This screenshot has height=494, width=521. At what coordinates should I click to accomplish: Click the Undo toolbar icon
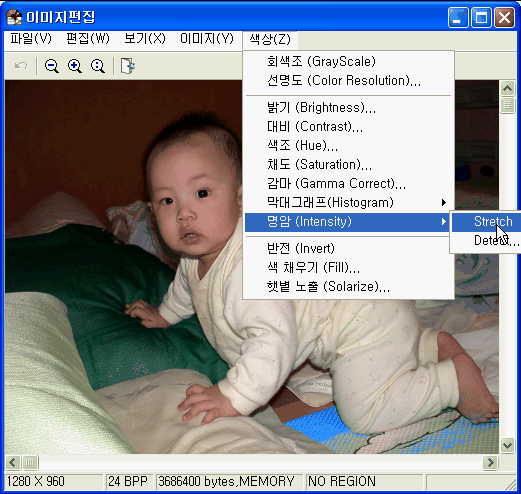21,66
